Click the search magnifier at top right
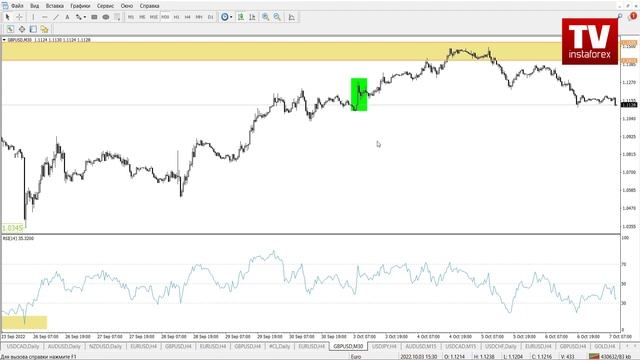640x360 pixels. click(x=620, y=16)
